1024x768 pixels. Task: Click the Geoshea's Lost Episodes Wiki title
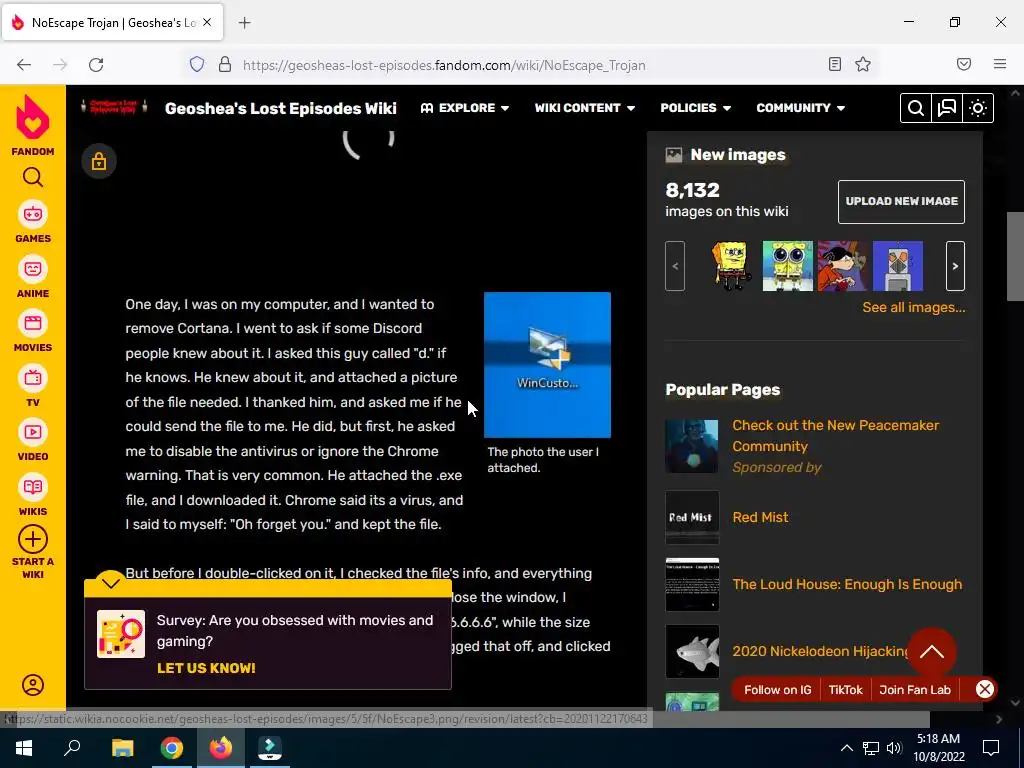(x=281, y=108)
